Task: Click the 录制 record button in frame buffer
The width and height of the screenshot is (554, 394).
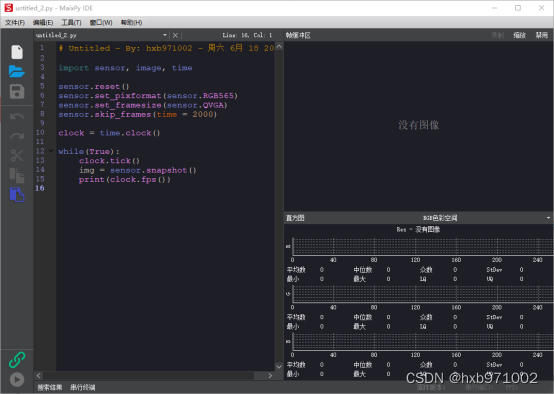Action: (497, 35)
